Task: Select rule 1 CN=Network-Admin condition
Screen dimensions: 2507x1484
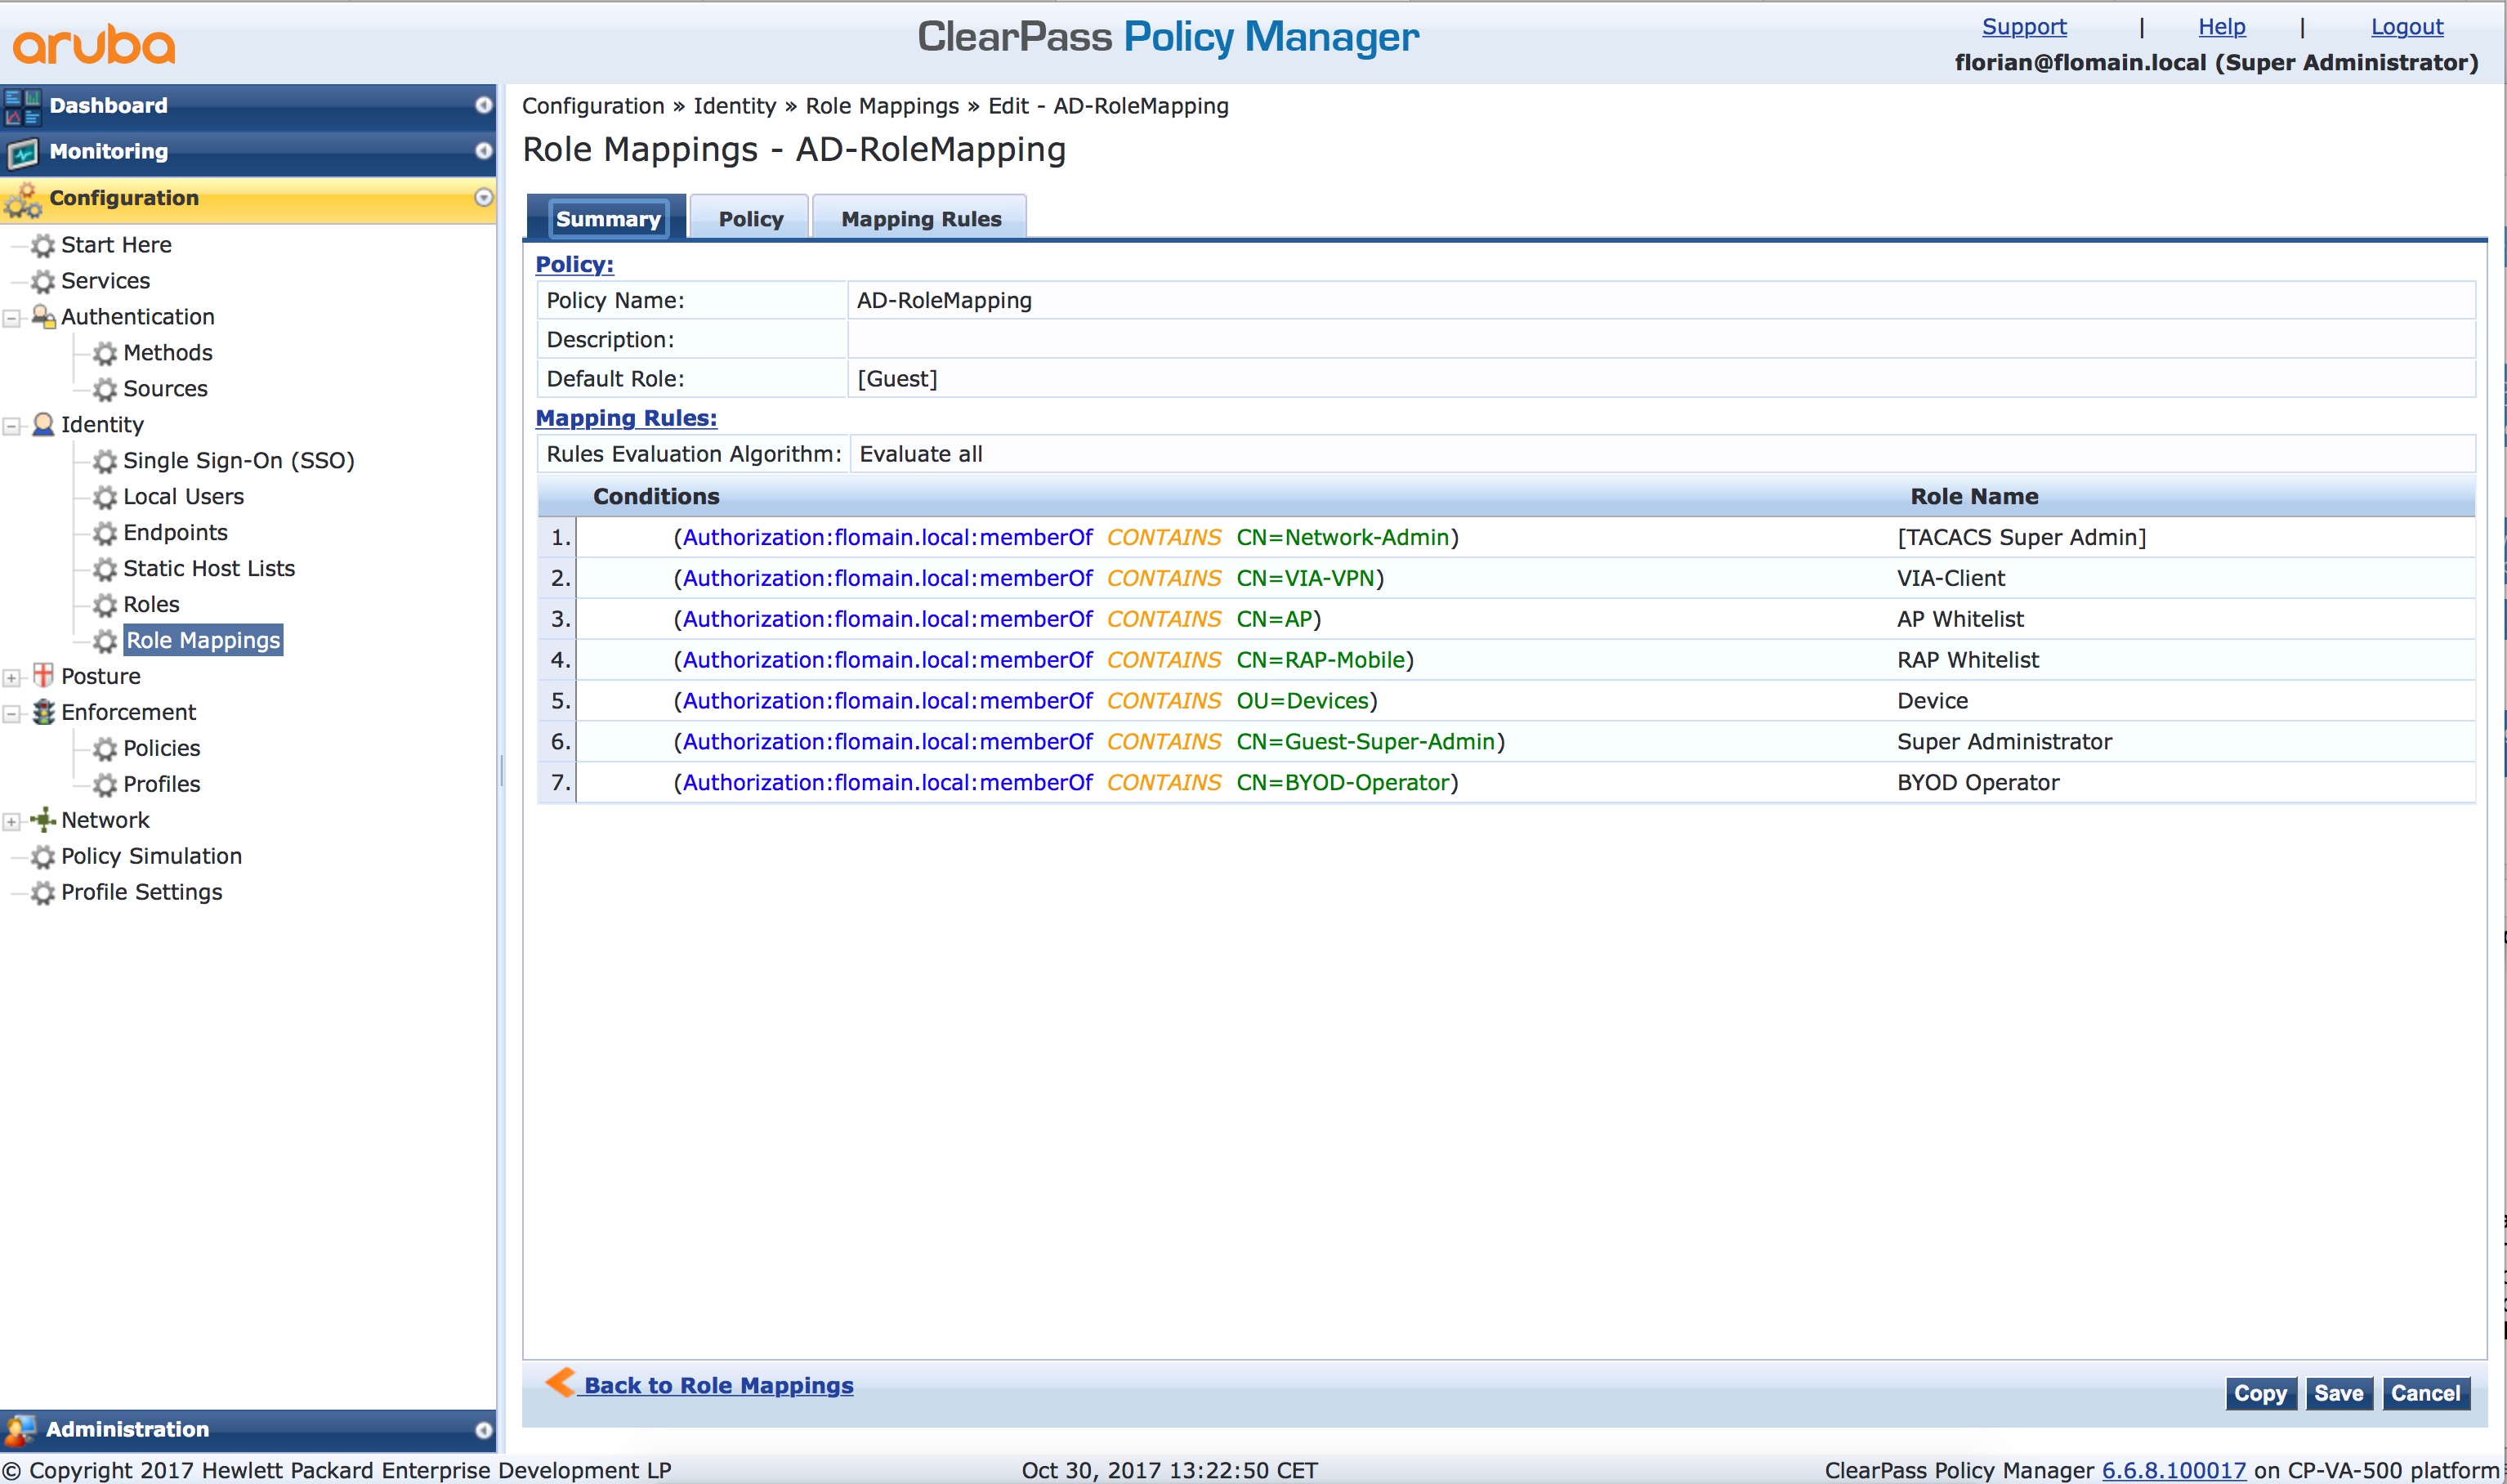Action: tap(1066, 538)
